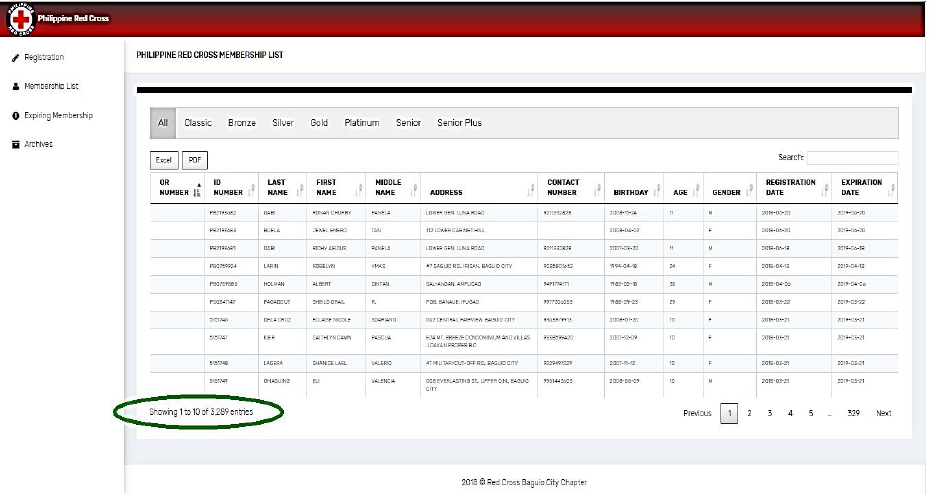This screenshot has height=495, width=936.
Task: Sort by OR Number column arrow icon
Action: pos(198,189)
